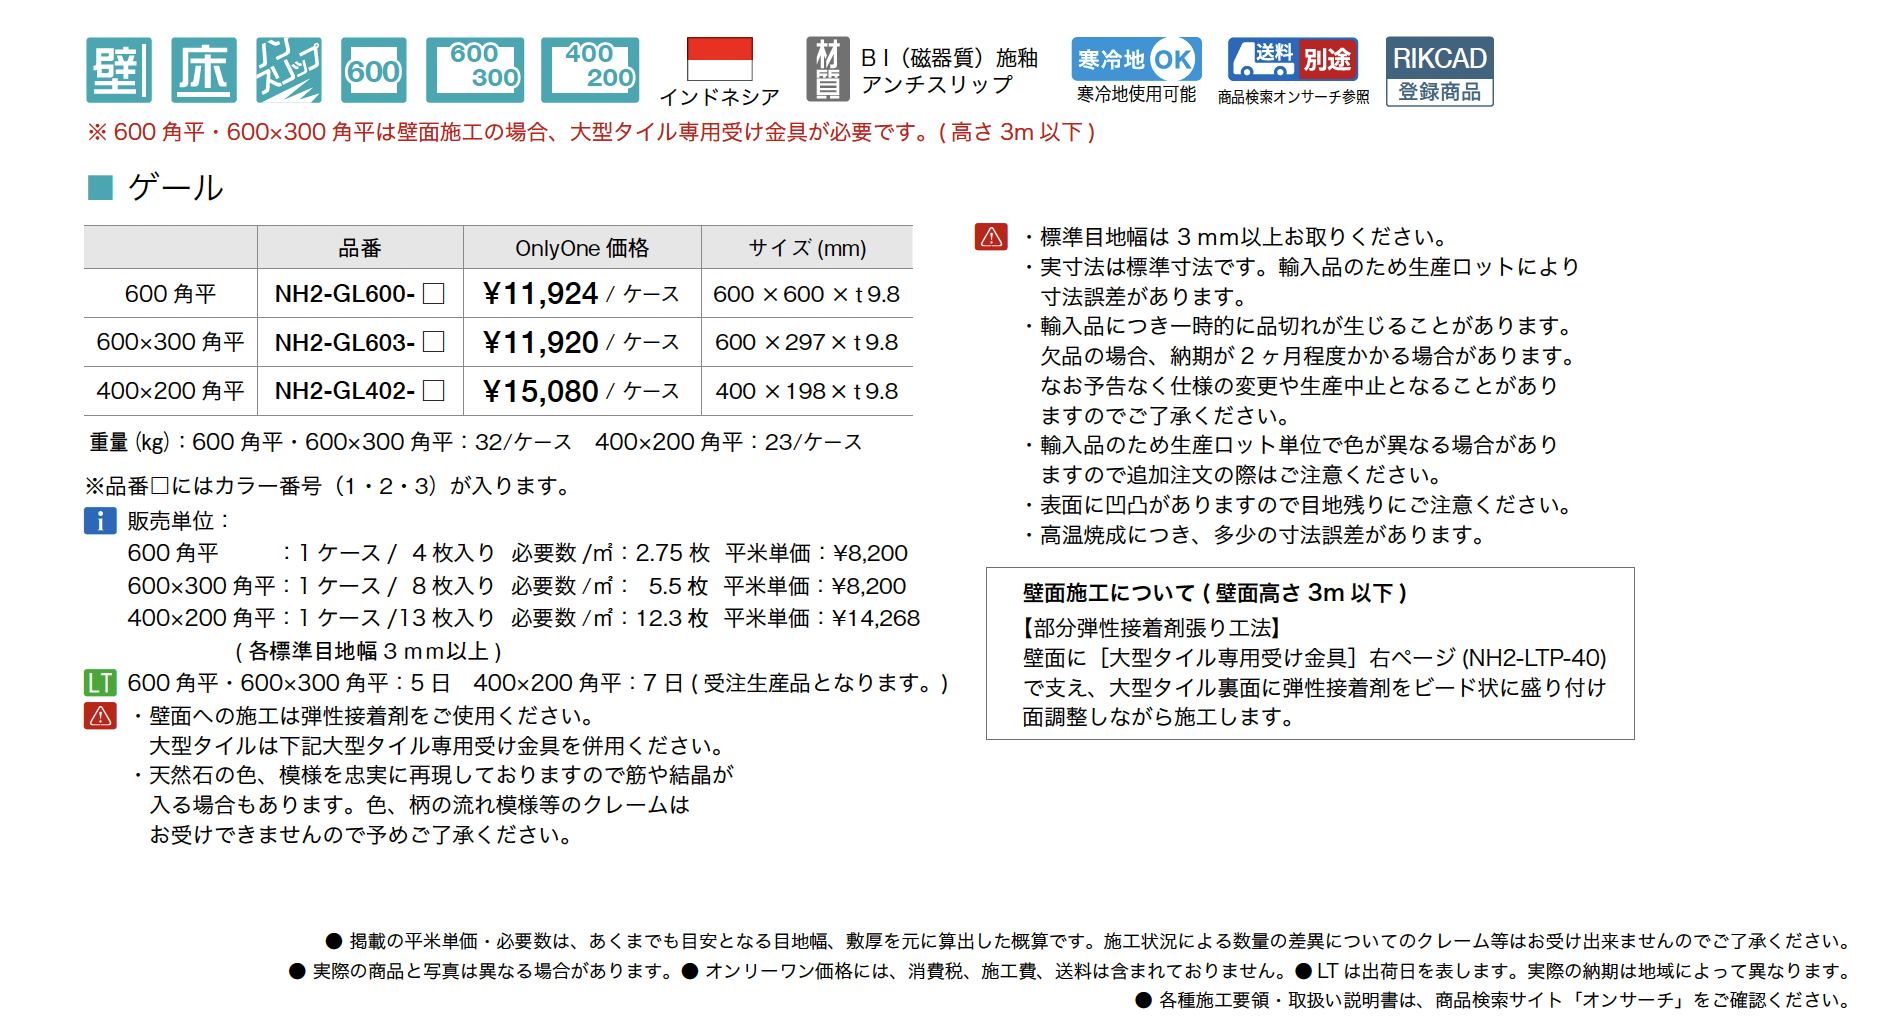Select the 600×300 size icon
Image resolution: width=1884 pixels, height=1031 pixels.
475,70
